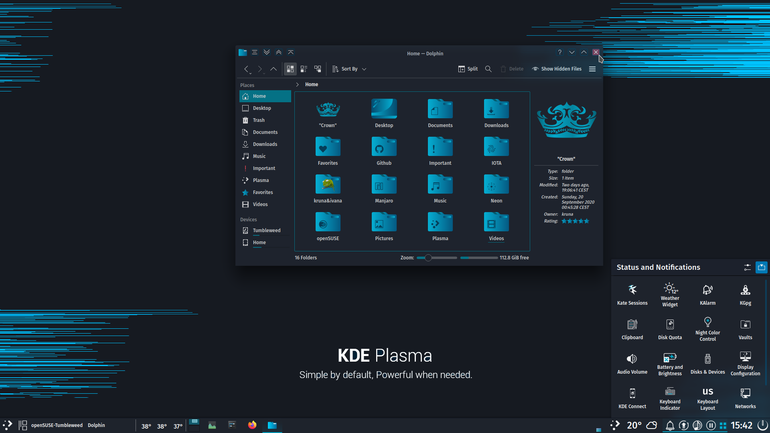Click the breadcrumb arrow before Home
Viewport: 770px width, 433px height.
click(x=297, y=84)
